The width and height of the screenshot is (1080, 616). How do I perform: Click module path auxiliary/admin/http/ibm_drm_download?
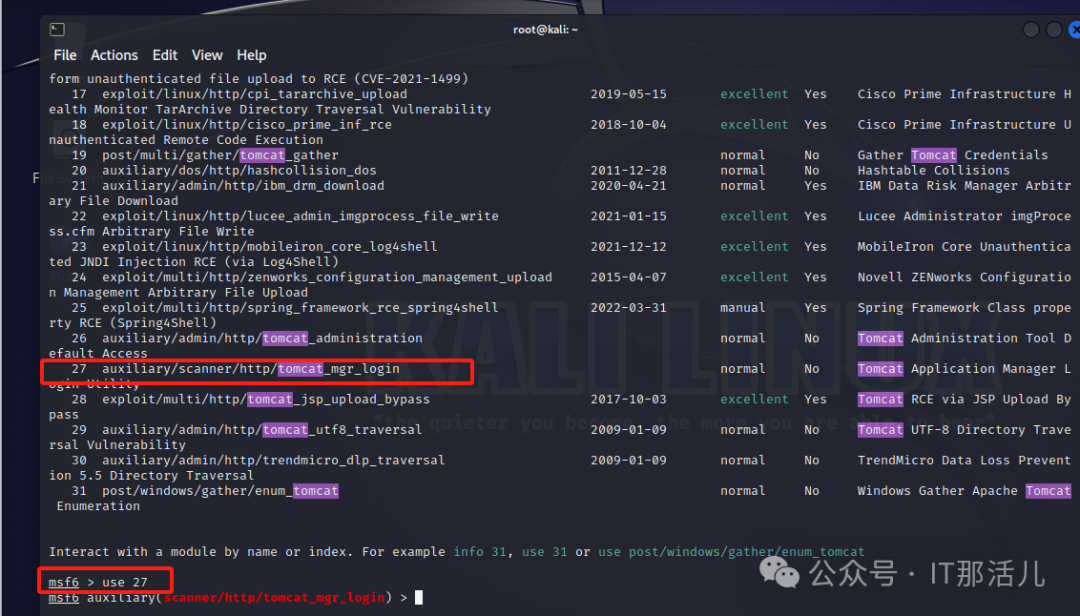[x=243, y=185]
